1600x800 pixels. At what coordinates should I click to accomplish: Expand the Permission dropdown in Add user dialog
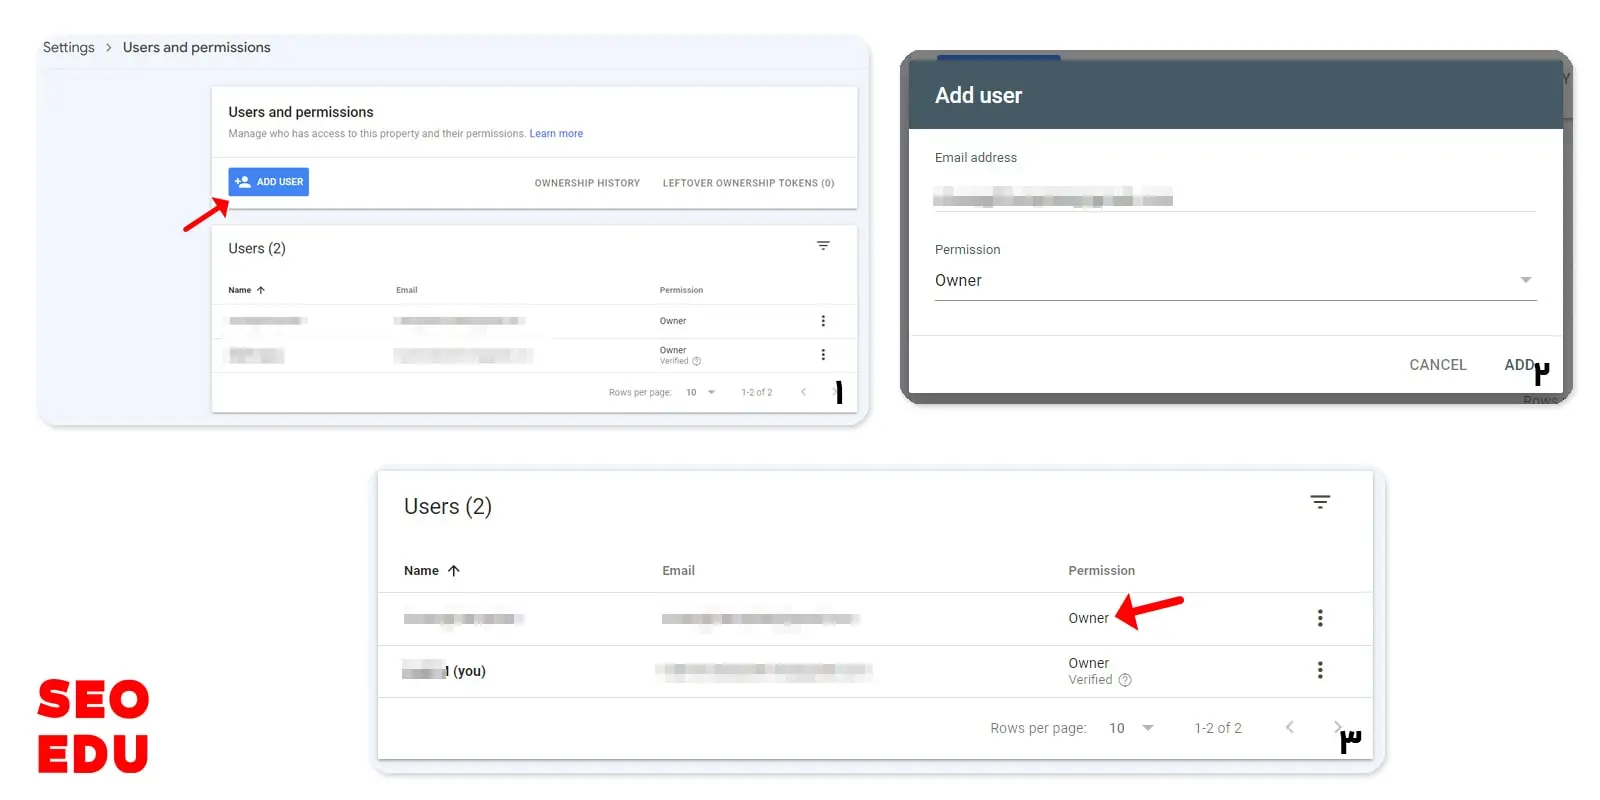(1525, 280)
